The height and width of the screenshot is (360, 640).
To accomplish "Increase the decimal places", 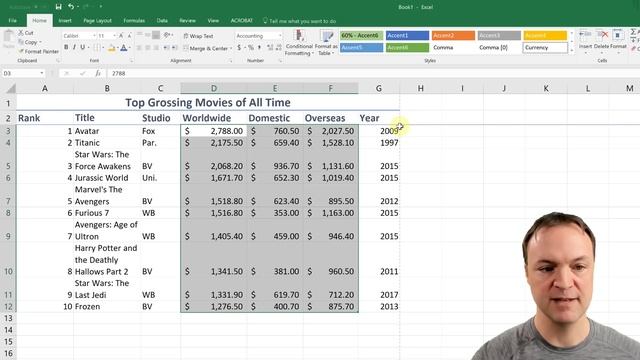I will 270,48.
